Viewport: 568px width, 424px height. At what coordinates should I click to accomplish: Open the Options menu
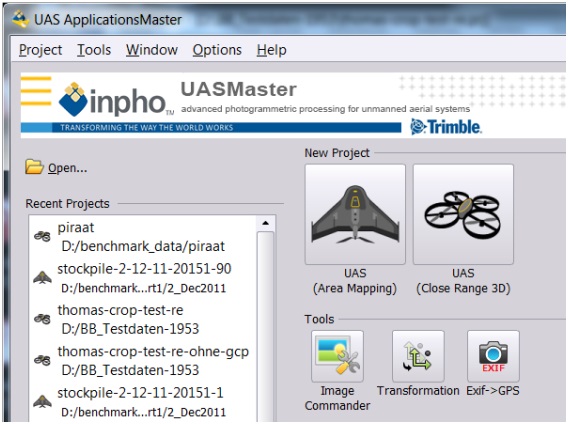click(x=217, y=50)
